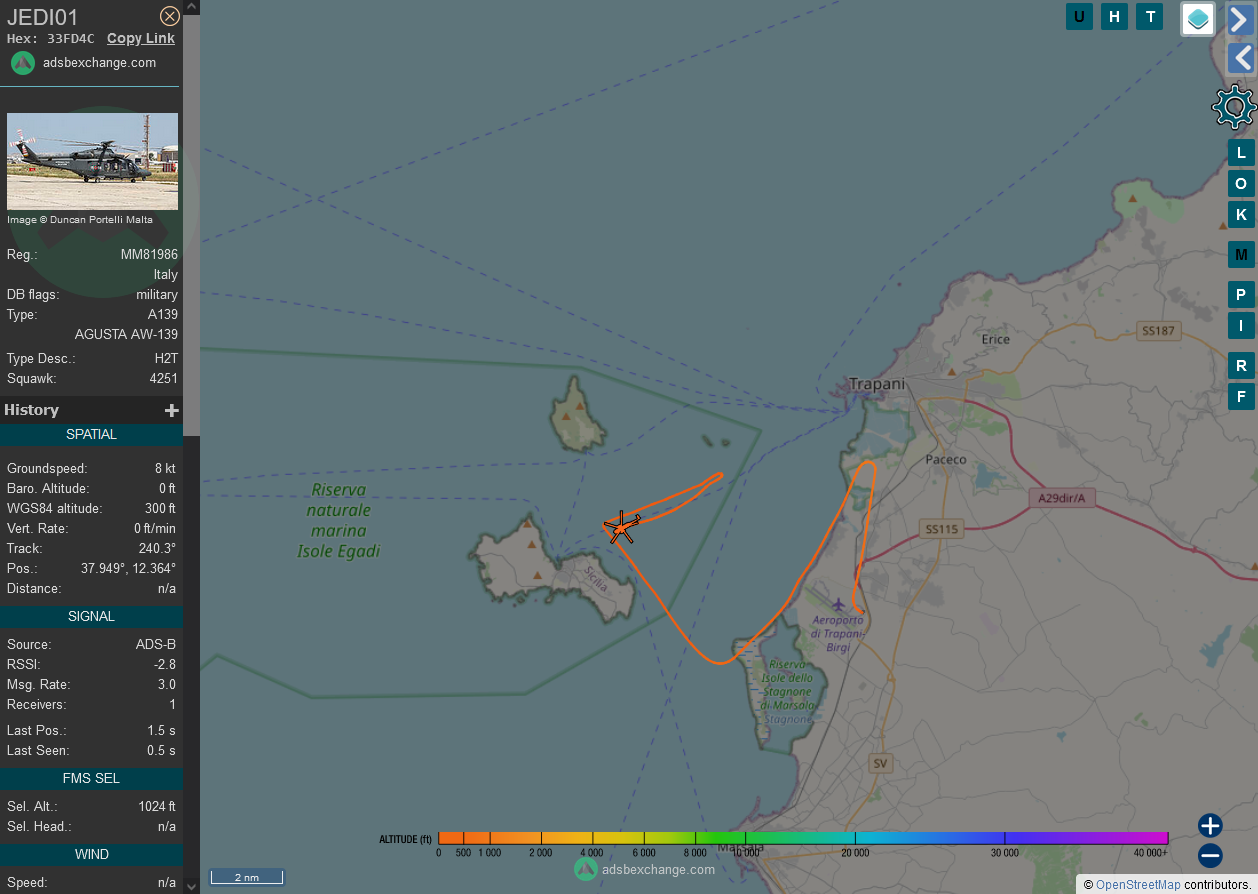Viewport: 1258px width, 894px height.
Task: Click the SS115 road marker
Action: [941, 529]
